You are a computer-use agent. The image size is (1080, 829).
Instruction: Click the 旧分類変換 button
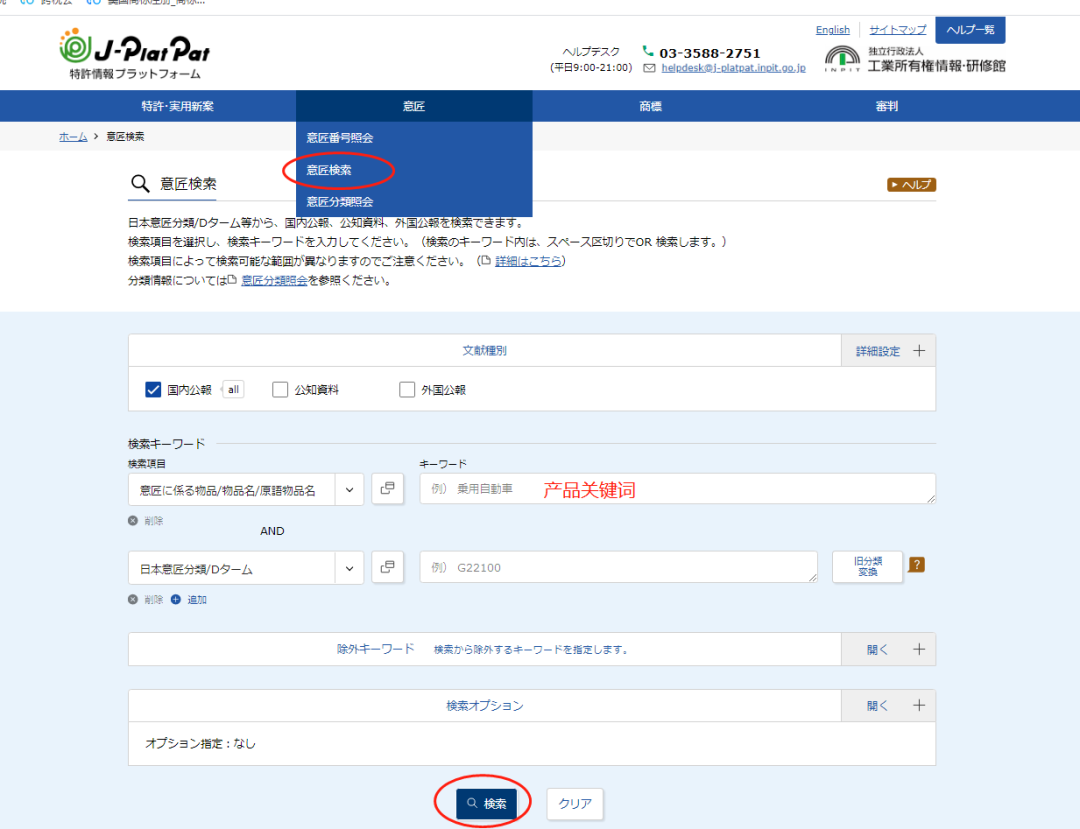pos(867,567)
